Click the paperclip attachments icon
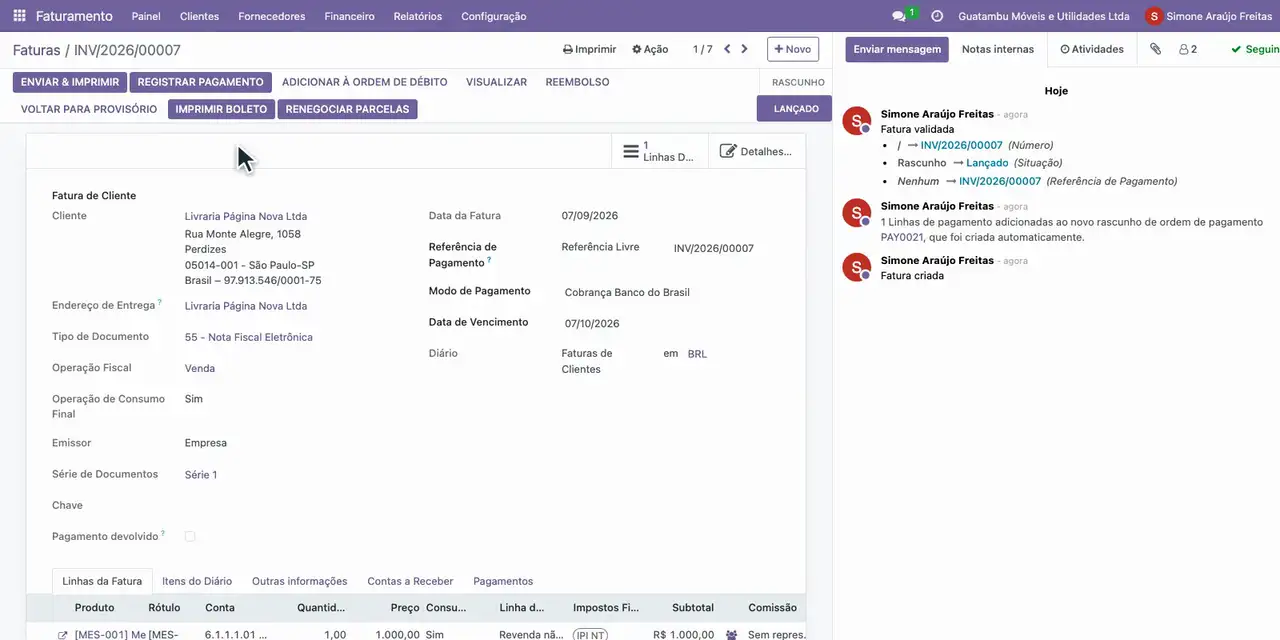Image resolution: width=1280 pixels, height=640 pixels. coord(1155,49)
